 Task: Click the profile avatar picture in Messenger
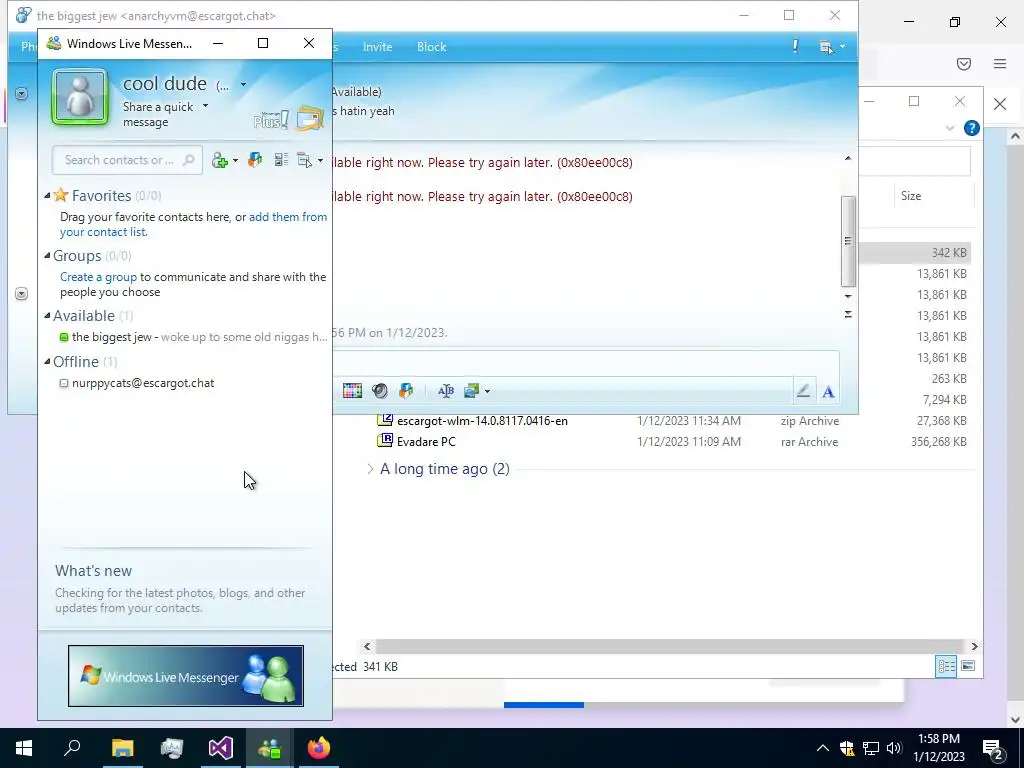point(80,97)
